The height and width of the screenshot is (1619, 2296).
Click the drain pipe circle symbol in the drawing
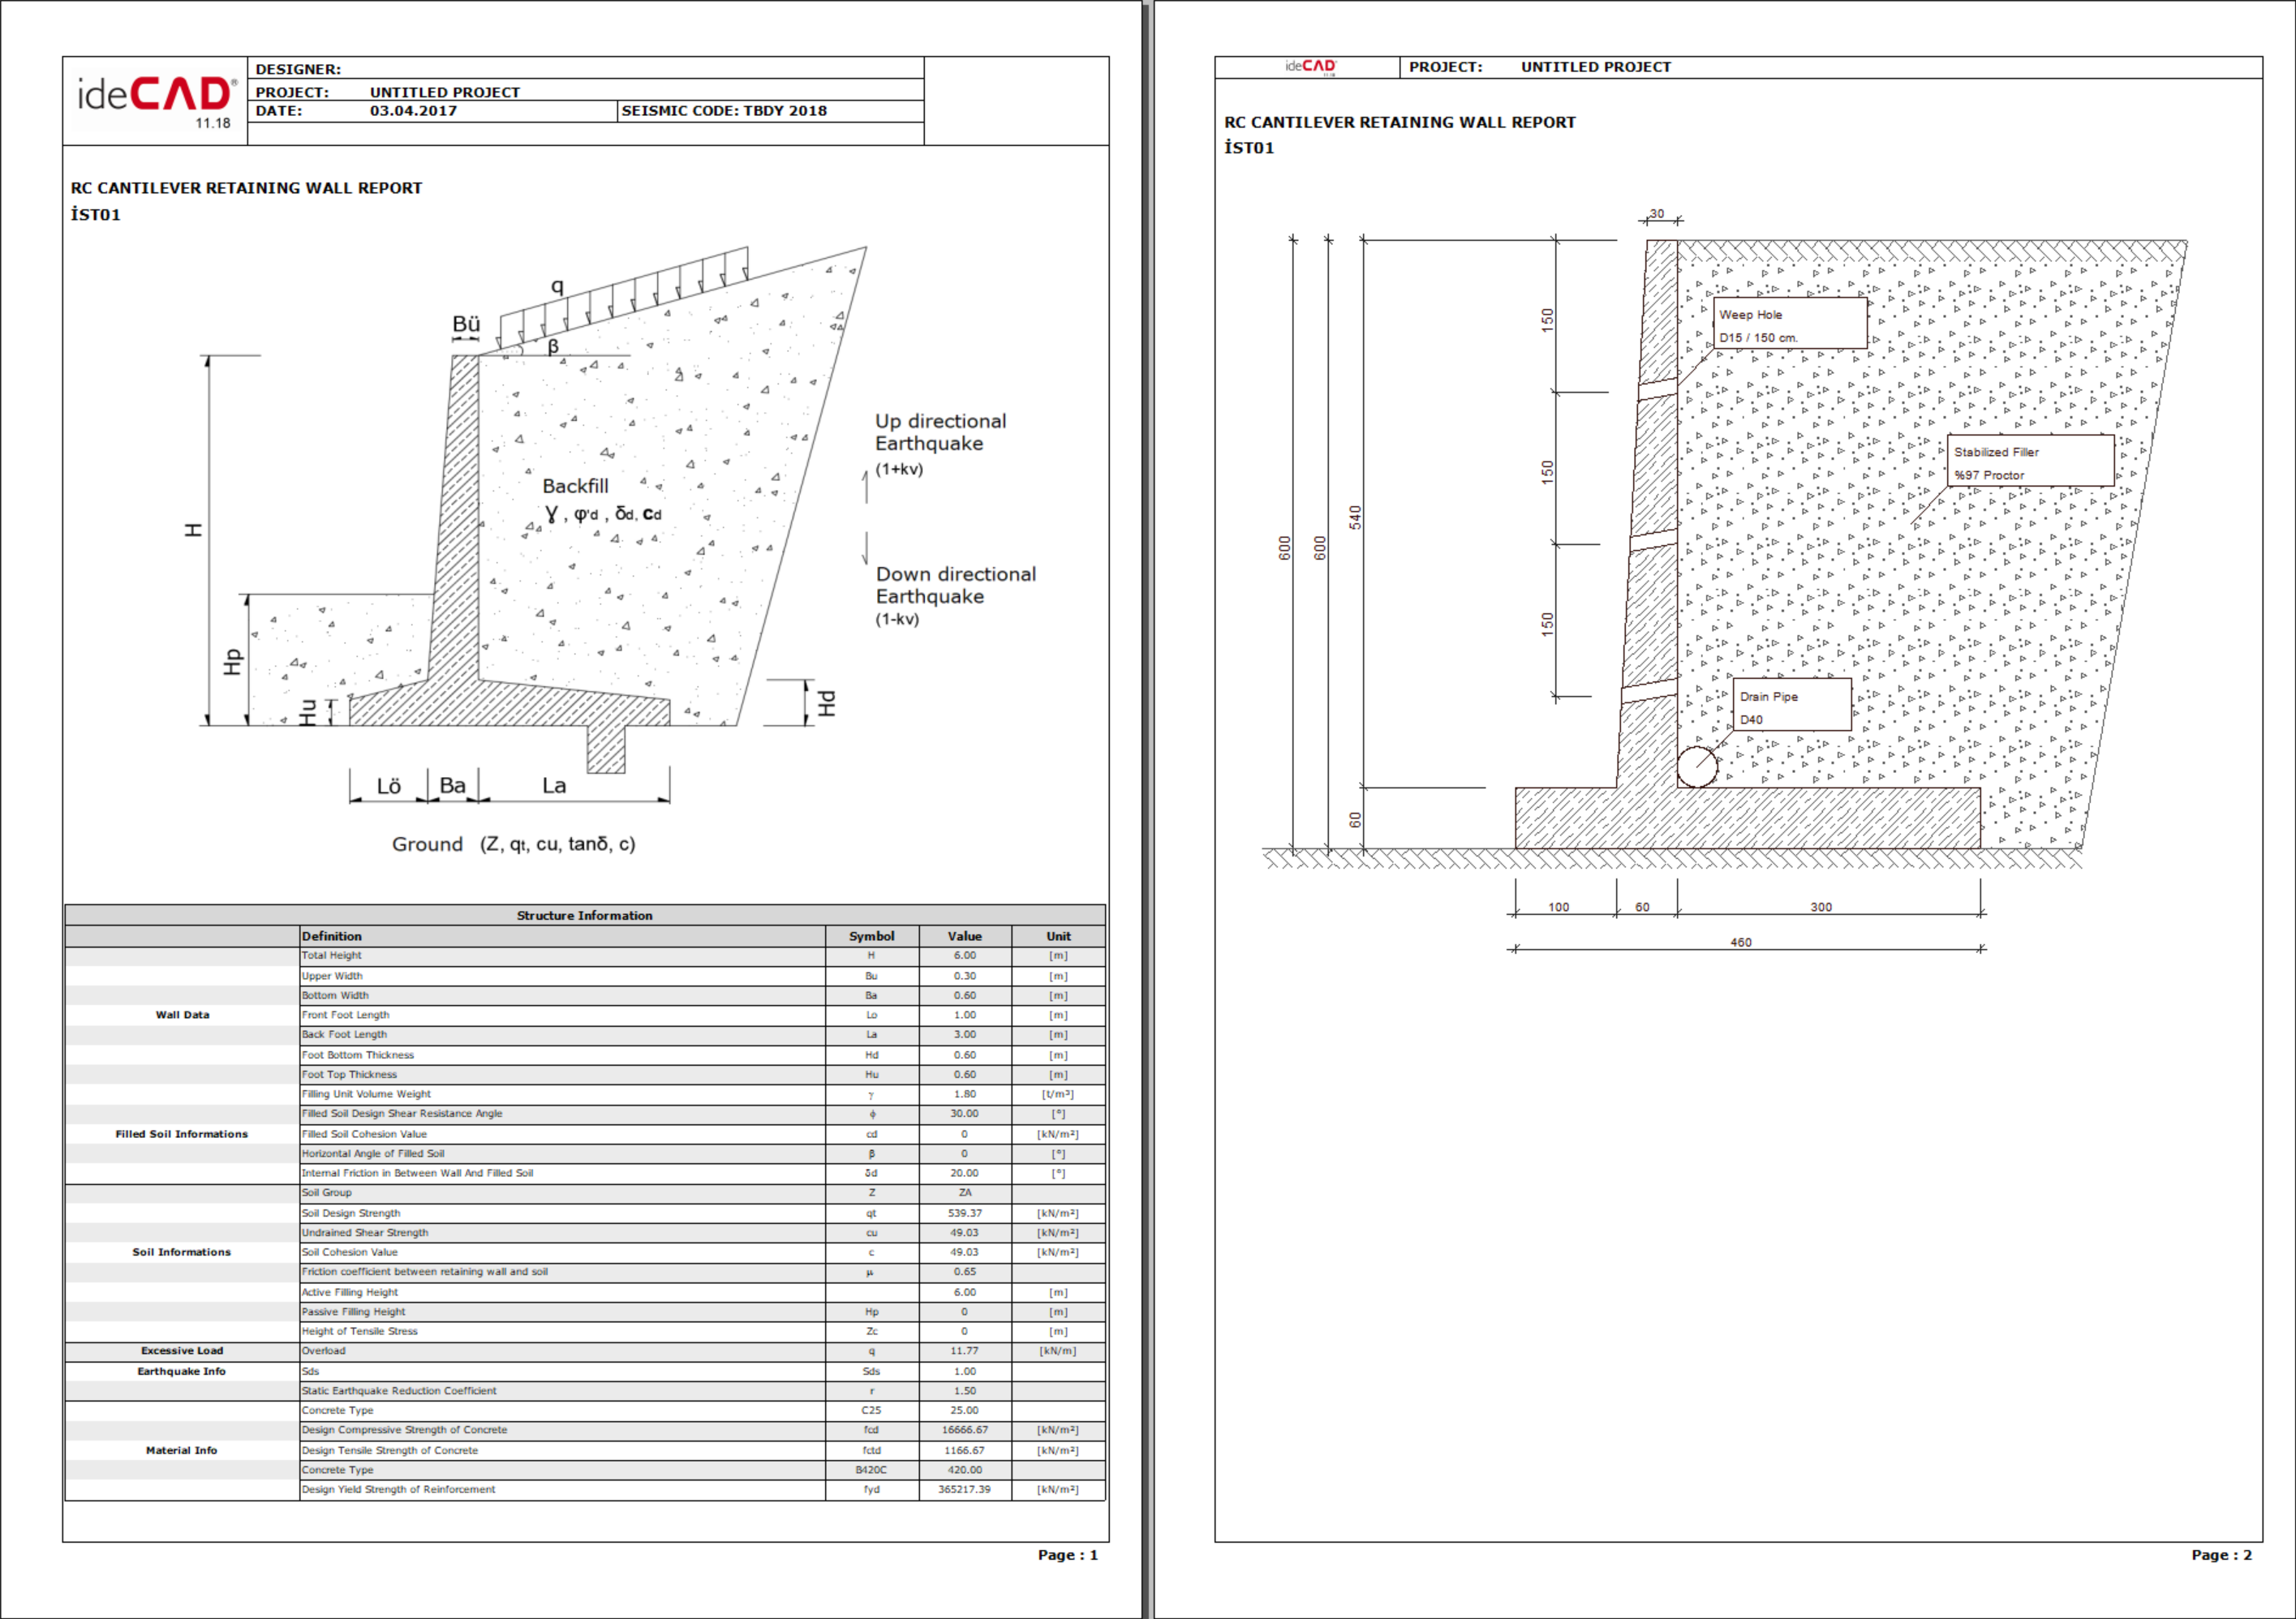click(1696, 767)
